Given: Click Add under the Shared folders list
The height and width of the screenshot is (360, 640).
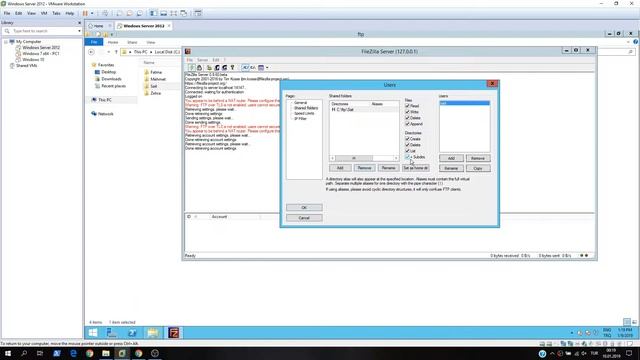Looking at the screenshot, I should click(340, 168).
